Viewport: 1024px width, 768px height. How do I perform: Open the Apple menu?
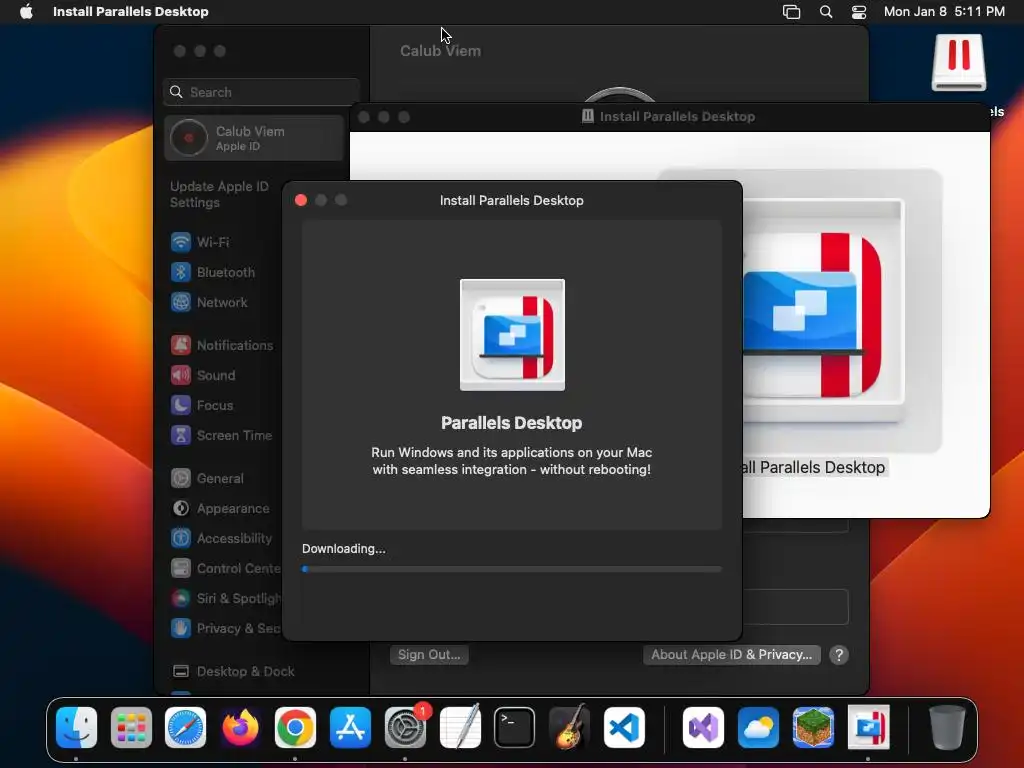pos(26,11)
